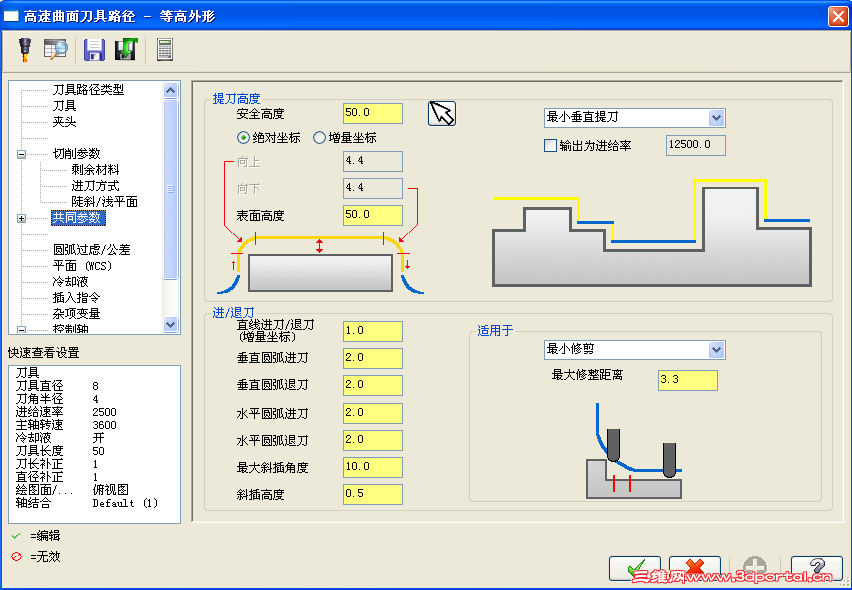Click the 水平圆弧进刀 input field

(x=373, y=413)
